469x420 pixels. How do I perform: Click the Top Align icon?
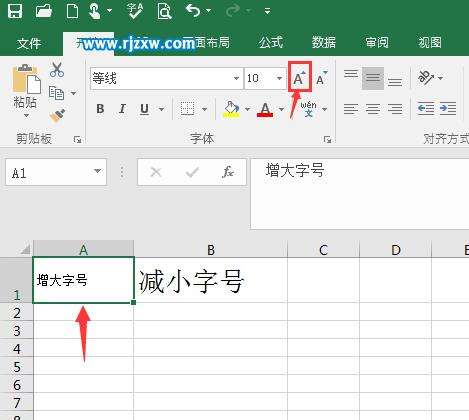[x=351, y=74]
